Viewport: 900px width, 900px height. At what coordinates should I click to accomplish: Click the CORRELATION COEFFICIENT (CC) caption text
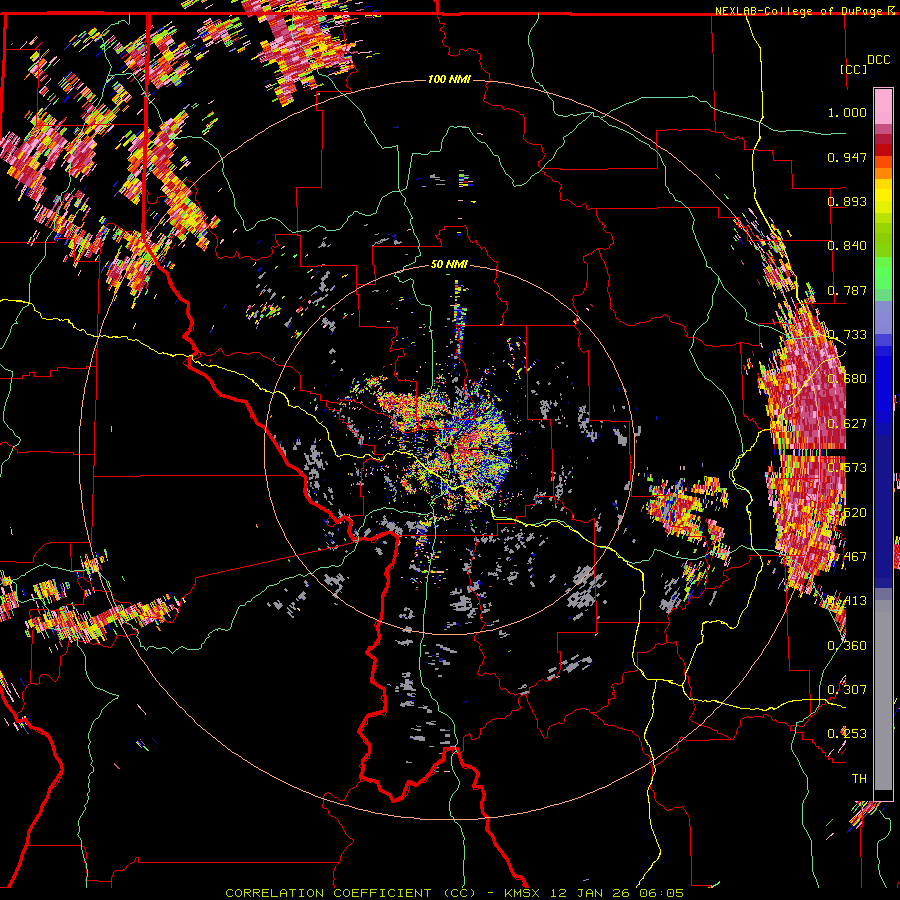click(x=350, y=893)
